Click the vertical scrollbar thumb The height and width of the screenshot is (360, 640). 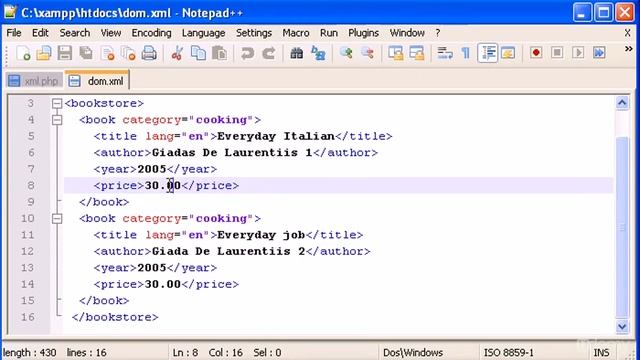click(622, 227)
